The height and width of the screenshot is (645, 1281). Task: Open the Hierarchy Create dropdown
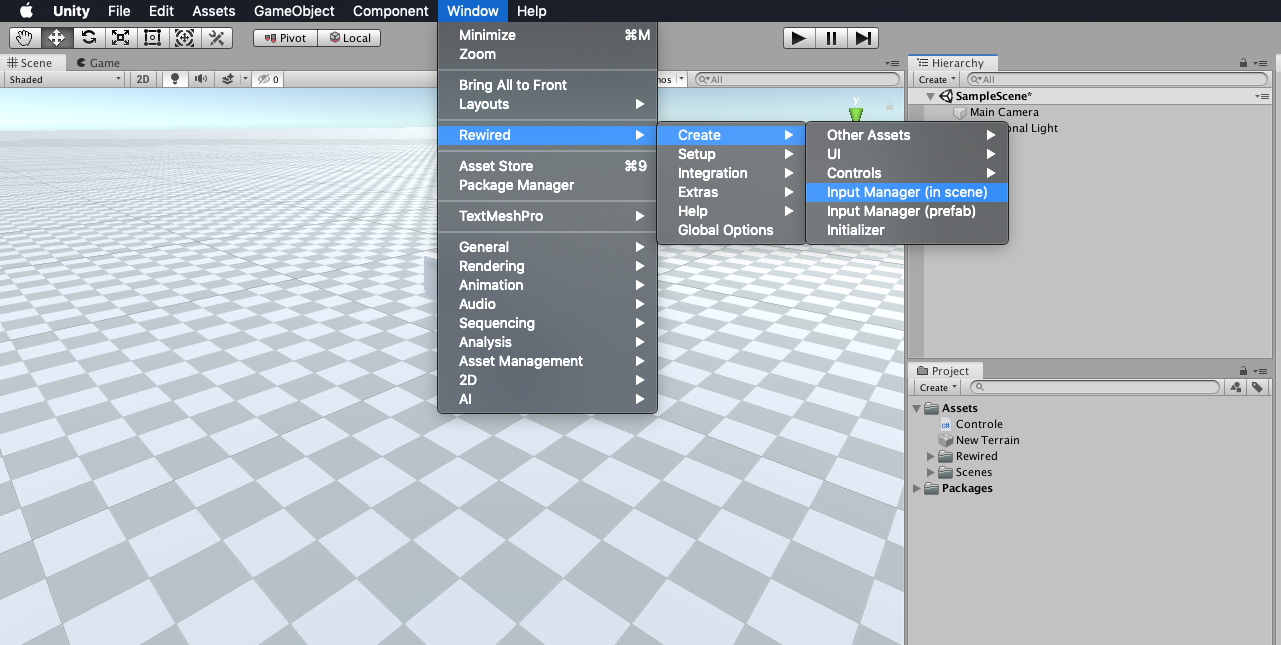pos(938,79)
